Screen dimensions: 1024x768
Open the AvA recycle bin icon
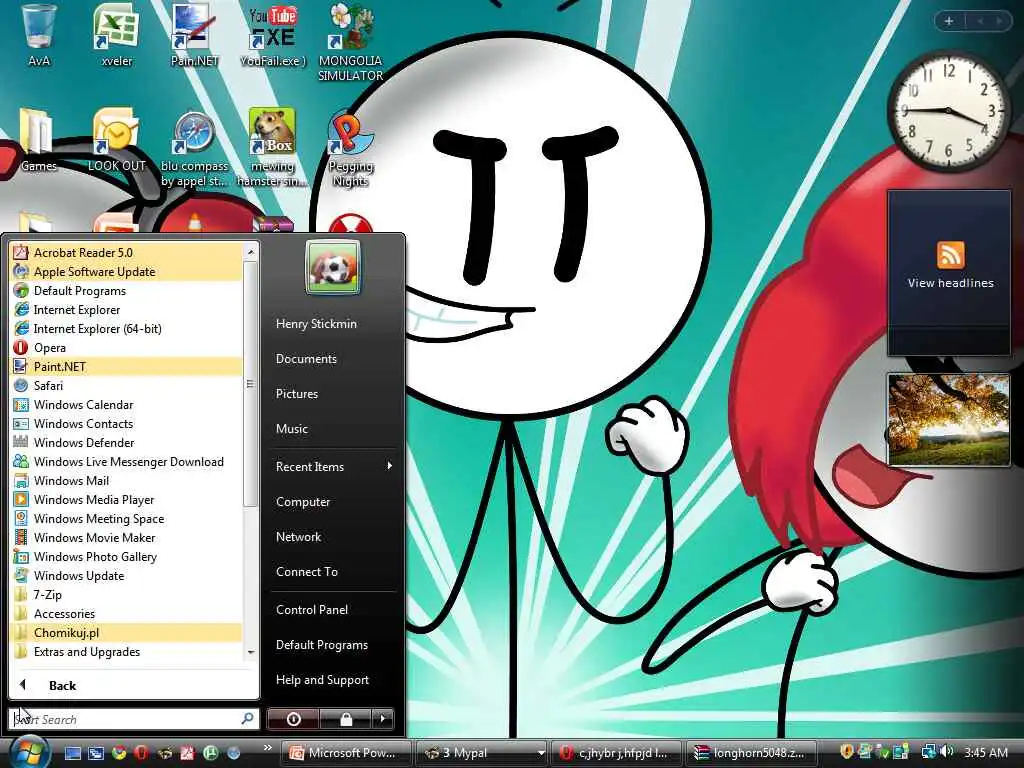click(39, 36)
